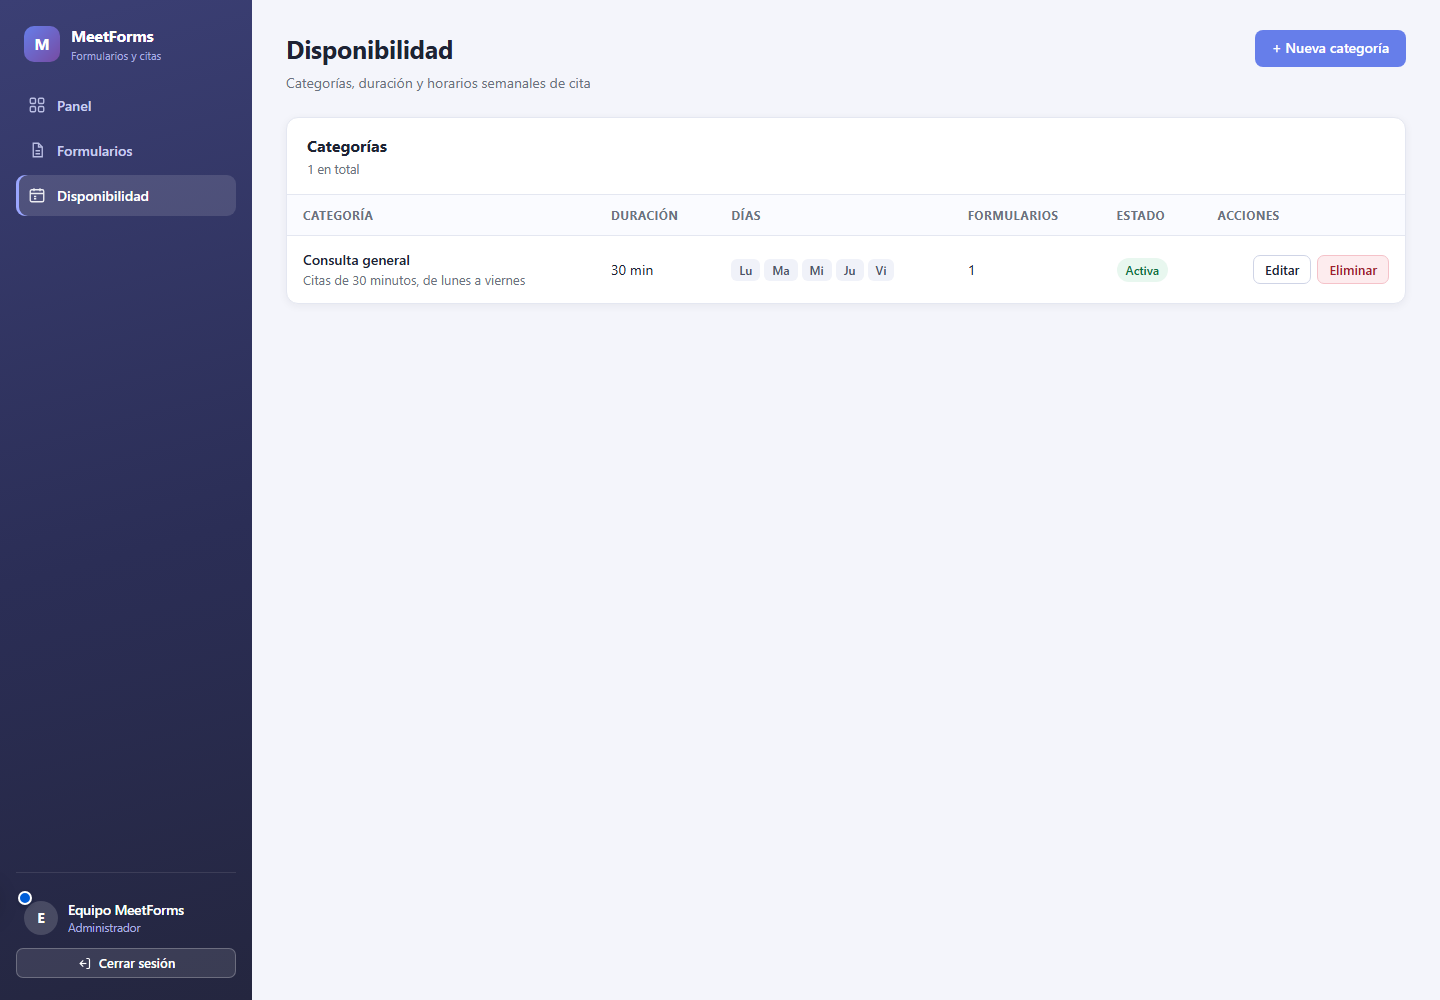Click the FORMULARIOS column header
1440x1000 pixels.
(1013, 215)
